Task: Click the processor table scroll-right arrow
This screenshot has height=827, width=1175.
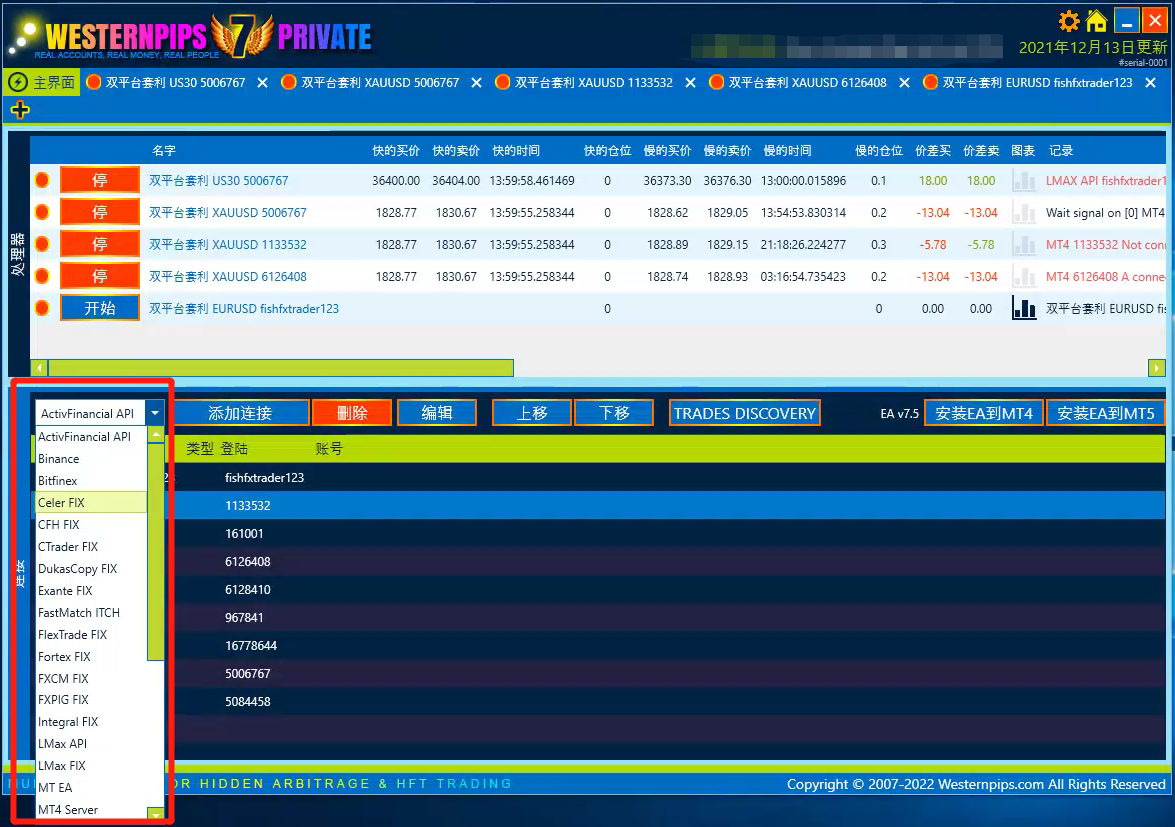Action: [x=1156, y=368]
